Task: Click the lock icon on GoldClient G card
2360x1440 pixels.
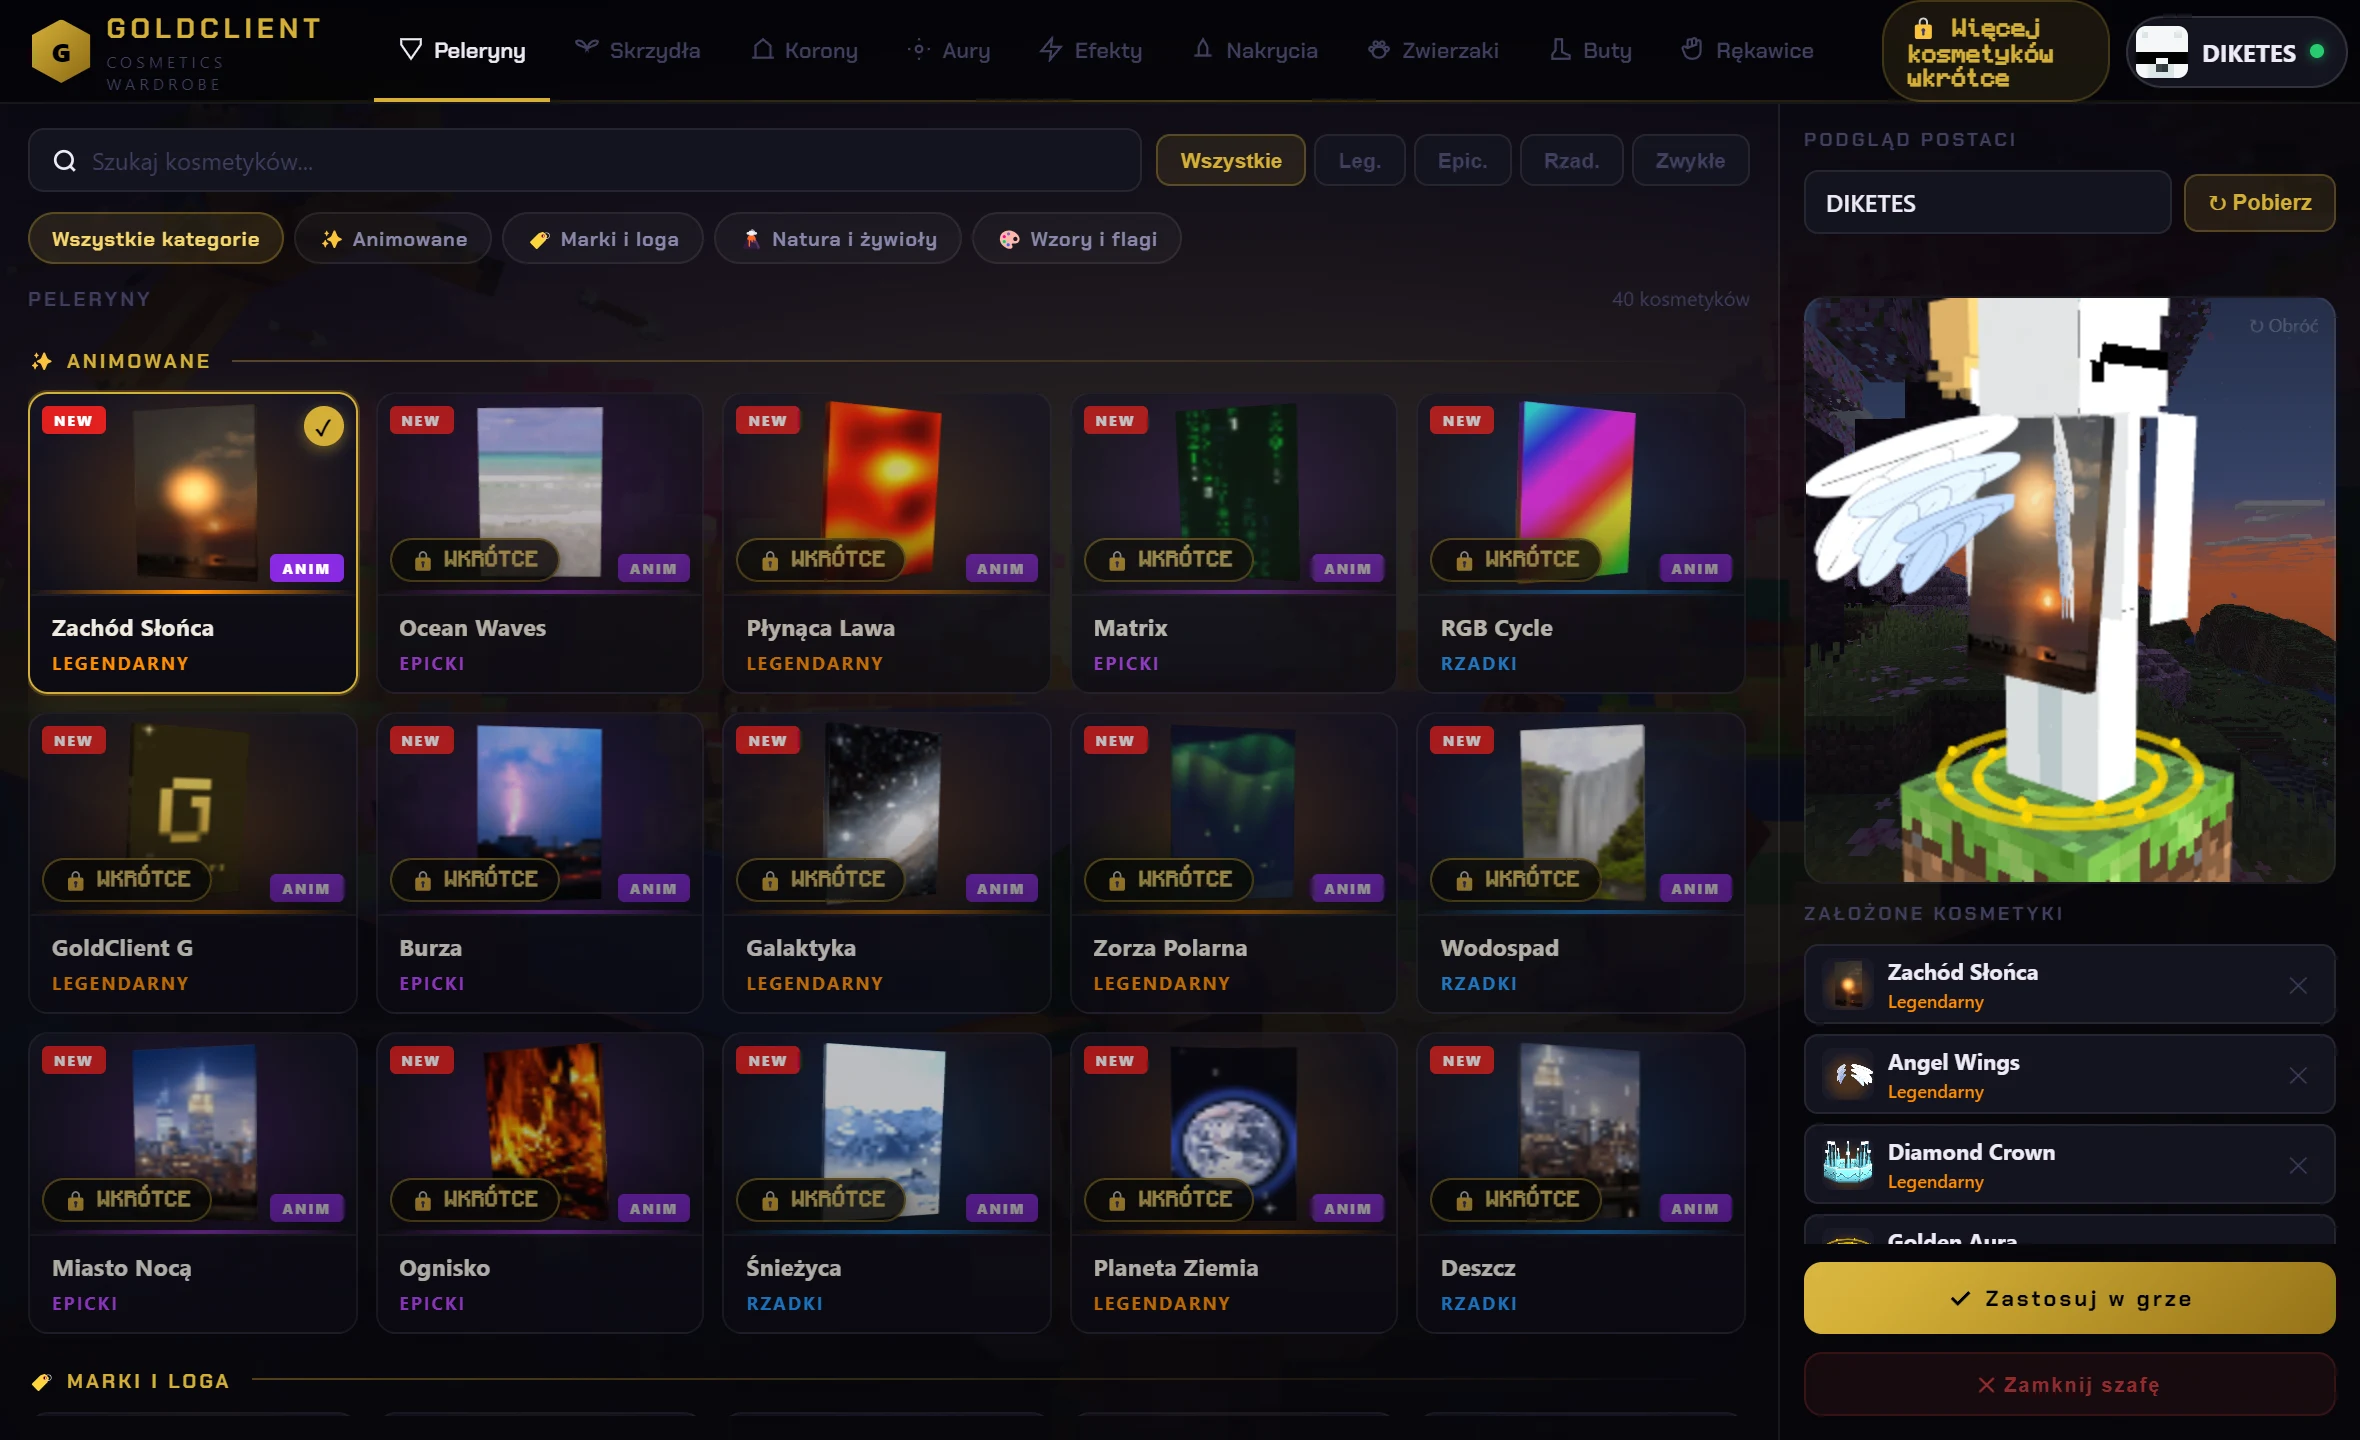Action: click(x=75, y=880)
